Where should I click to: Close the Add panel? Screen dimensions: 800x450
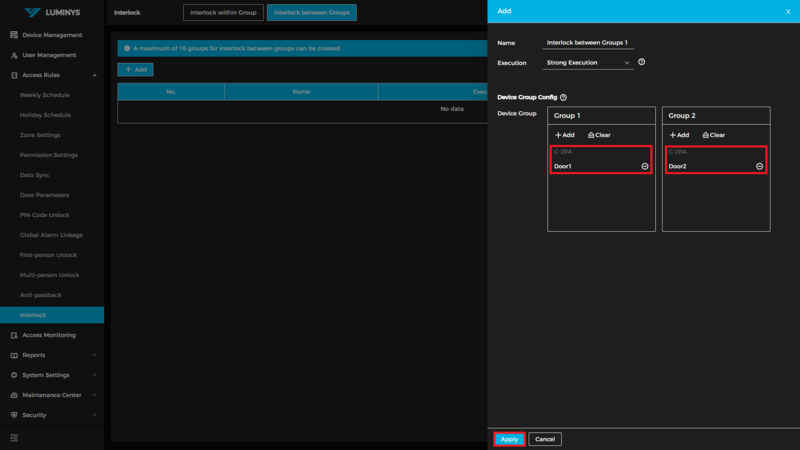click(x=787, y=12)
